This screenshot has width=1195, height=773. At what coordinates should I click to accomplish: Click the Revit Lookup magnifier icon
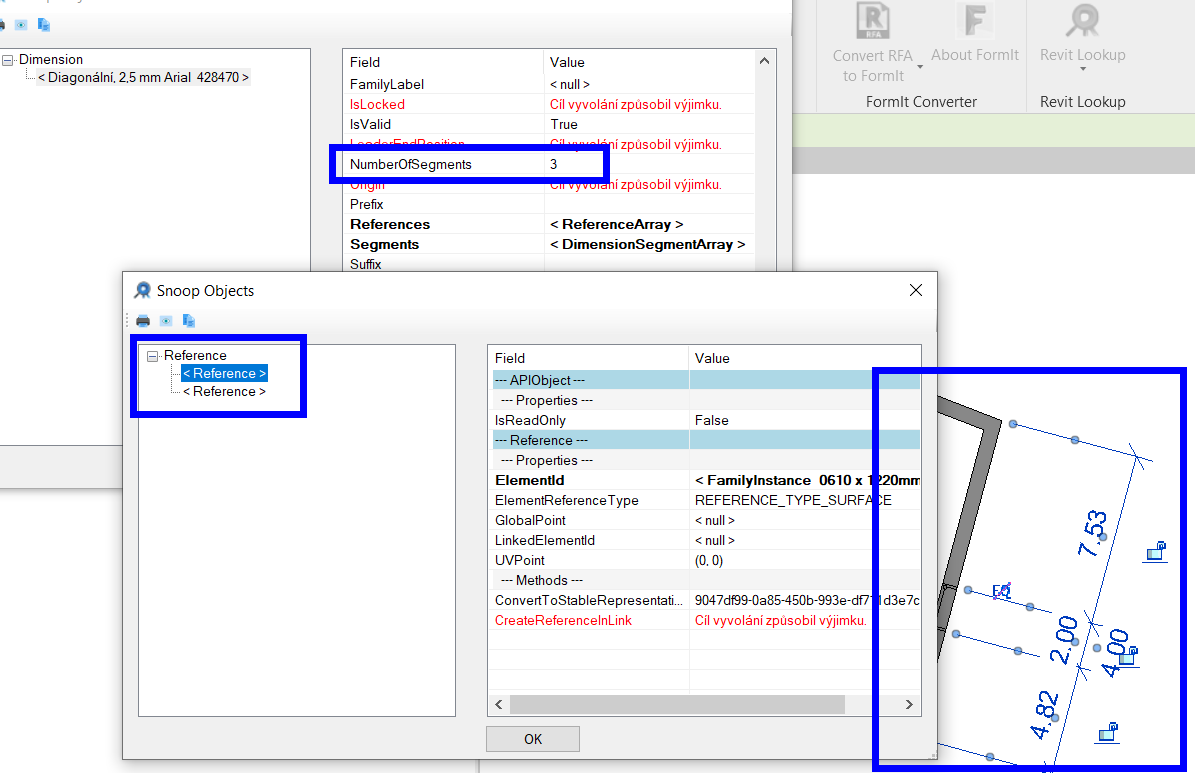tap(1082, 21)
